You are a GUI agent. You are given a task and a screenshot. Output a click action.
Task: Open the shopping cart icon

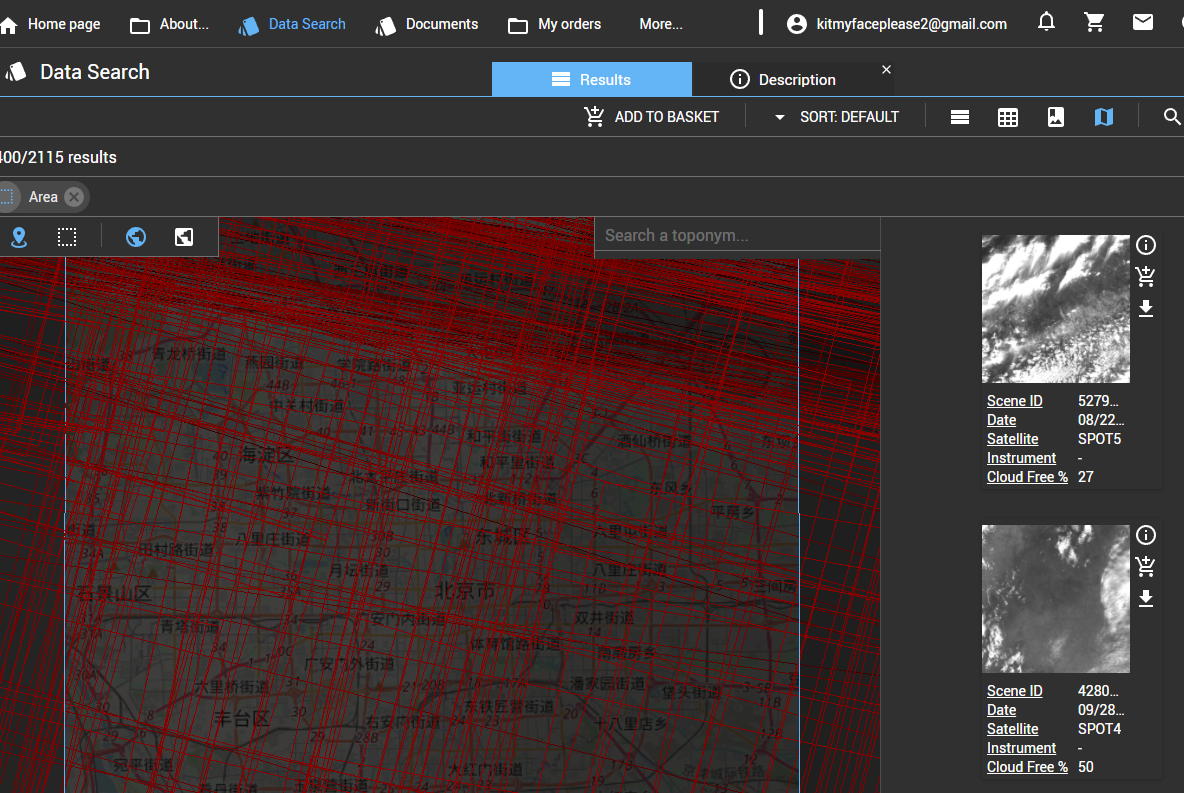(x=1094, y=22)
